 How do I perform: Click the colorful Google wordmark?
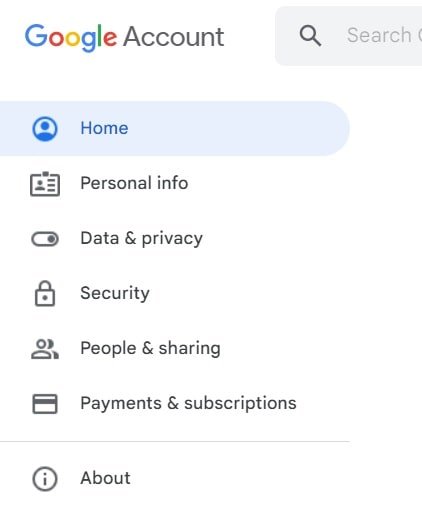point(71,37)
